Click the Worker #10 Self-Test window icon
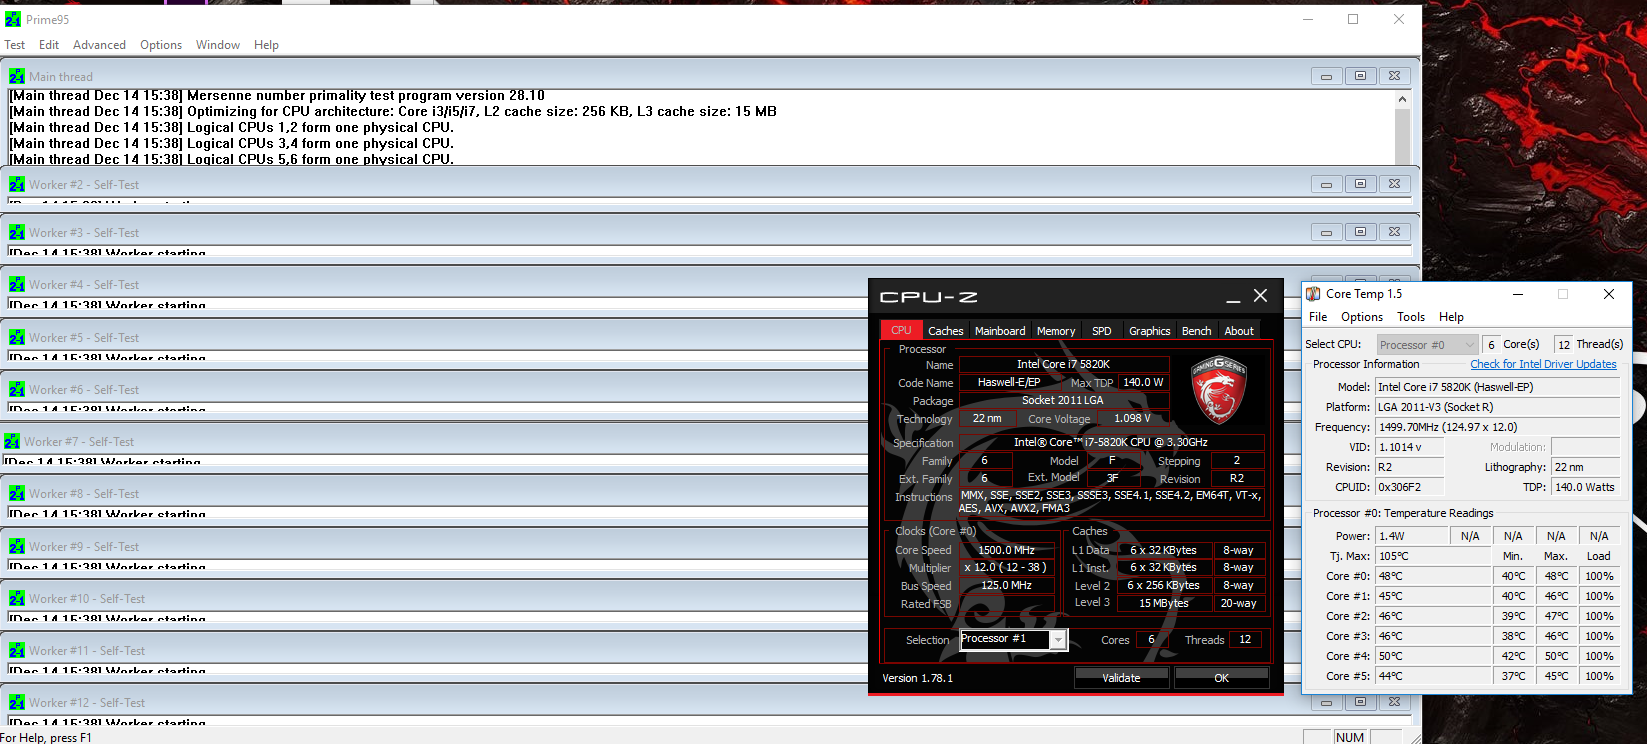1647x744 pixels. click(x=17, y=598)
